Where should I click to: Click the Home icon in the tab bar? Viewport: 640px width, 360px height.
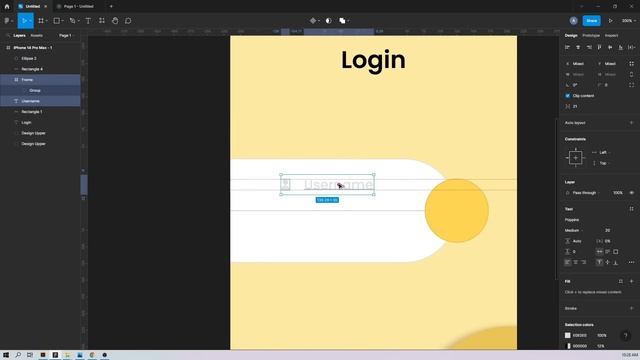[7, 7]
